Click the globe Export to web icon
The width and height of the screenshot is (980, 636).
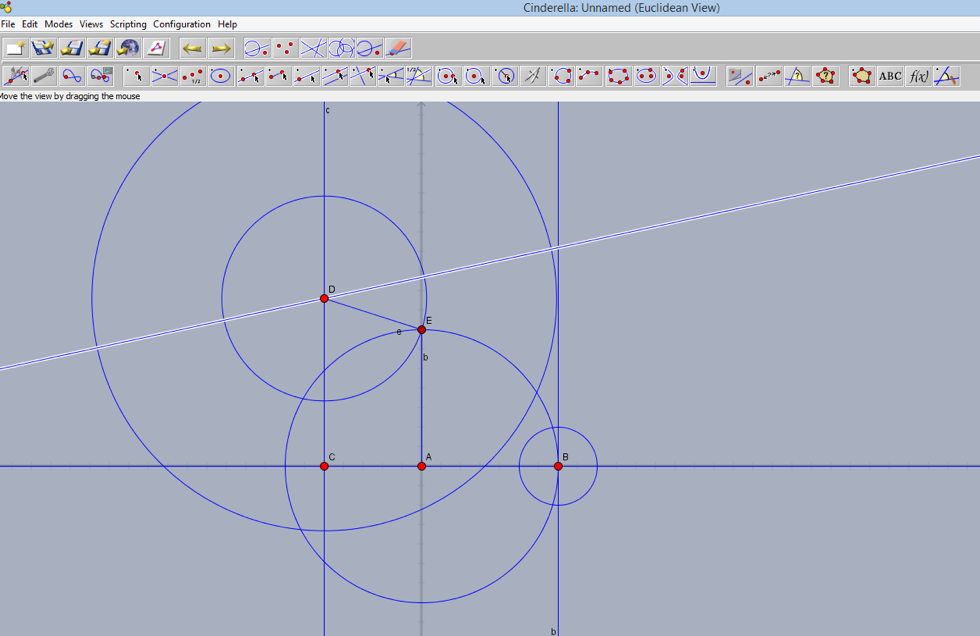point(127,48)
